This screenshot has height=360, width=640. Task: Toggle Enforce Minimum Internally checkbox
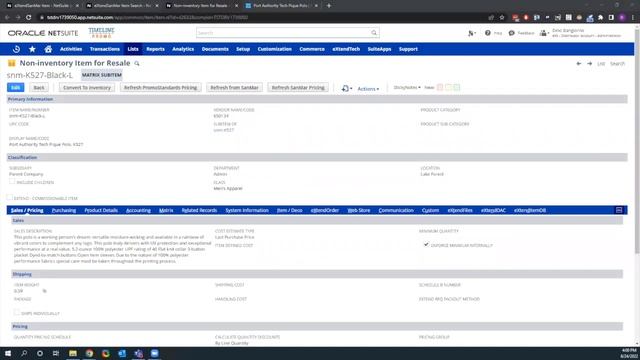point(426,244)
